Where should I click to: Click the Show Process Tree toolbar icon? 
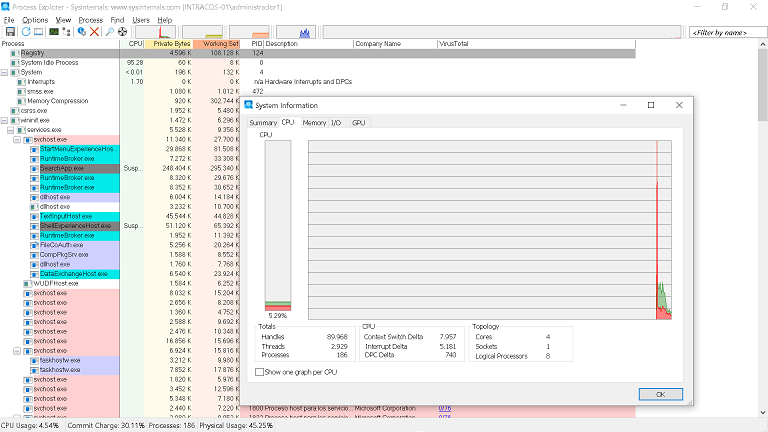click(x=66, y=32)
